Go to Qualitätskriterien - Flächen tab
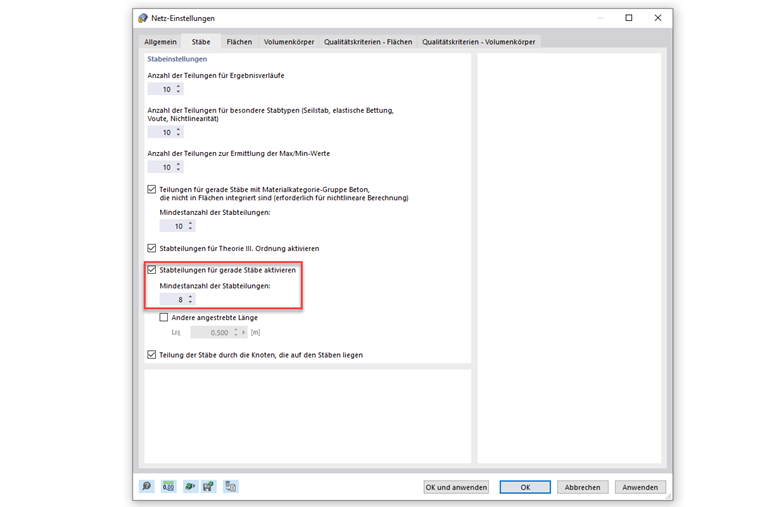This screenshot has width=760, height=507. [x=368, y=42]
